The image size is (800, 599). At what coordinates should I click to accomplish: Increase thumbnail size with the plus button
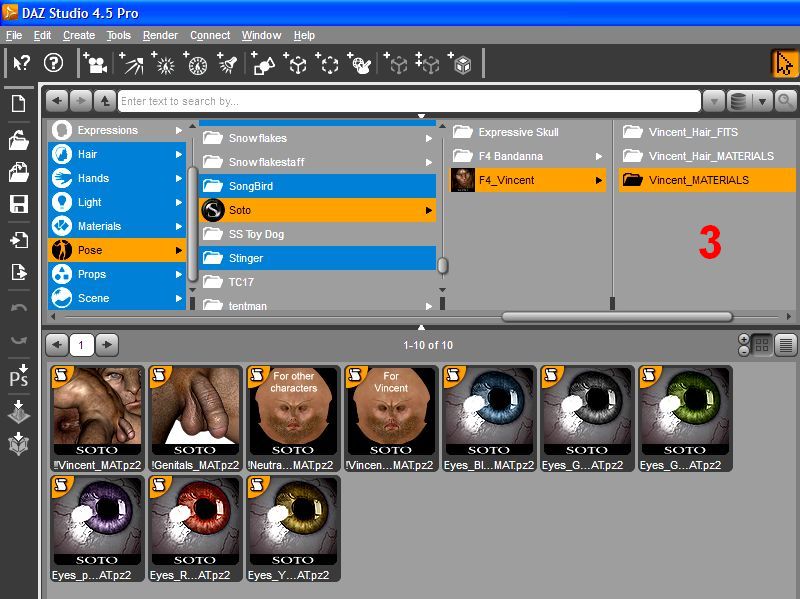coord(744,339)
